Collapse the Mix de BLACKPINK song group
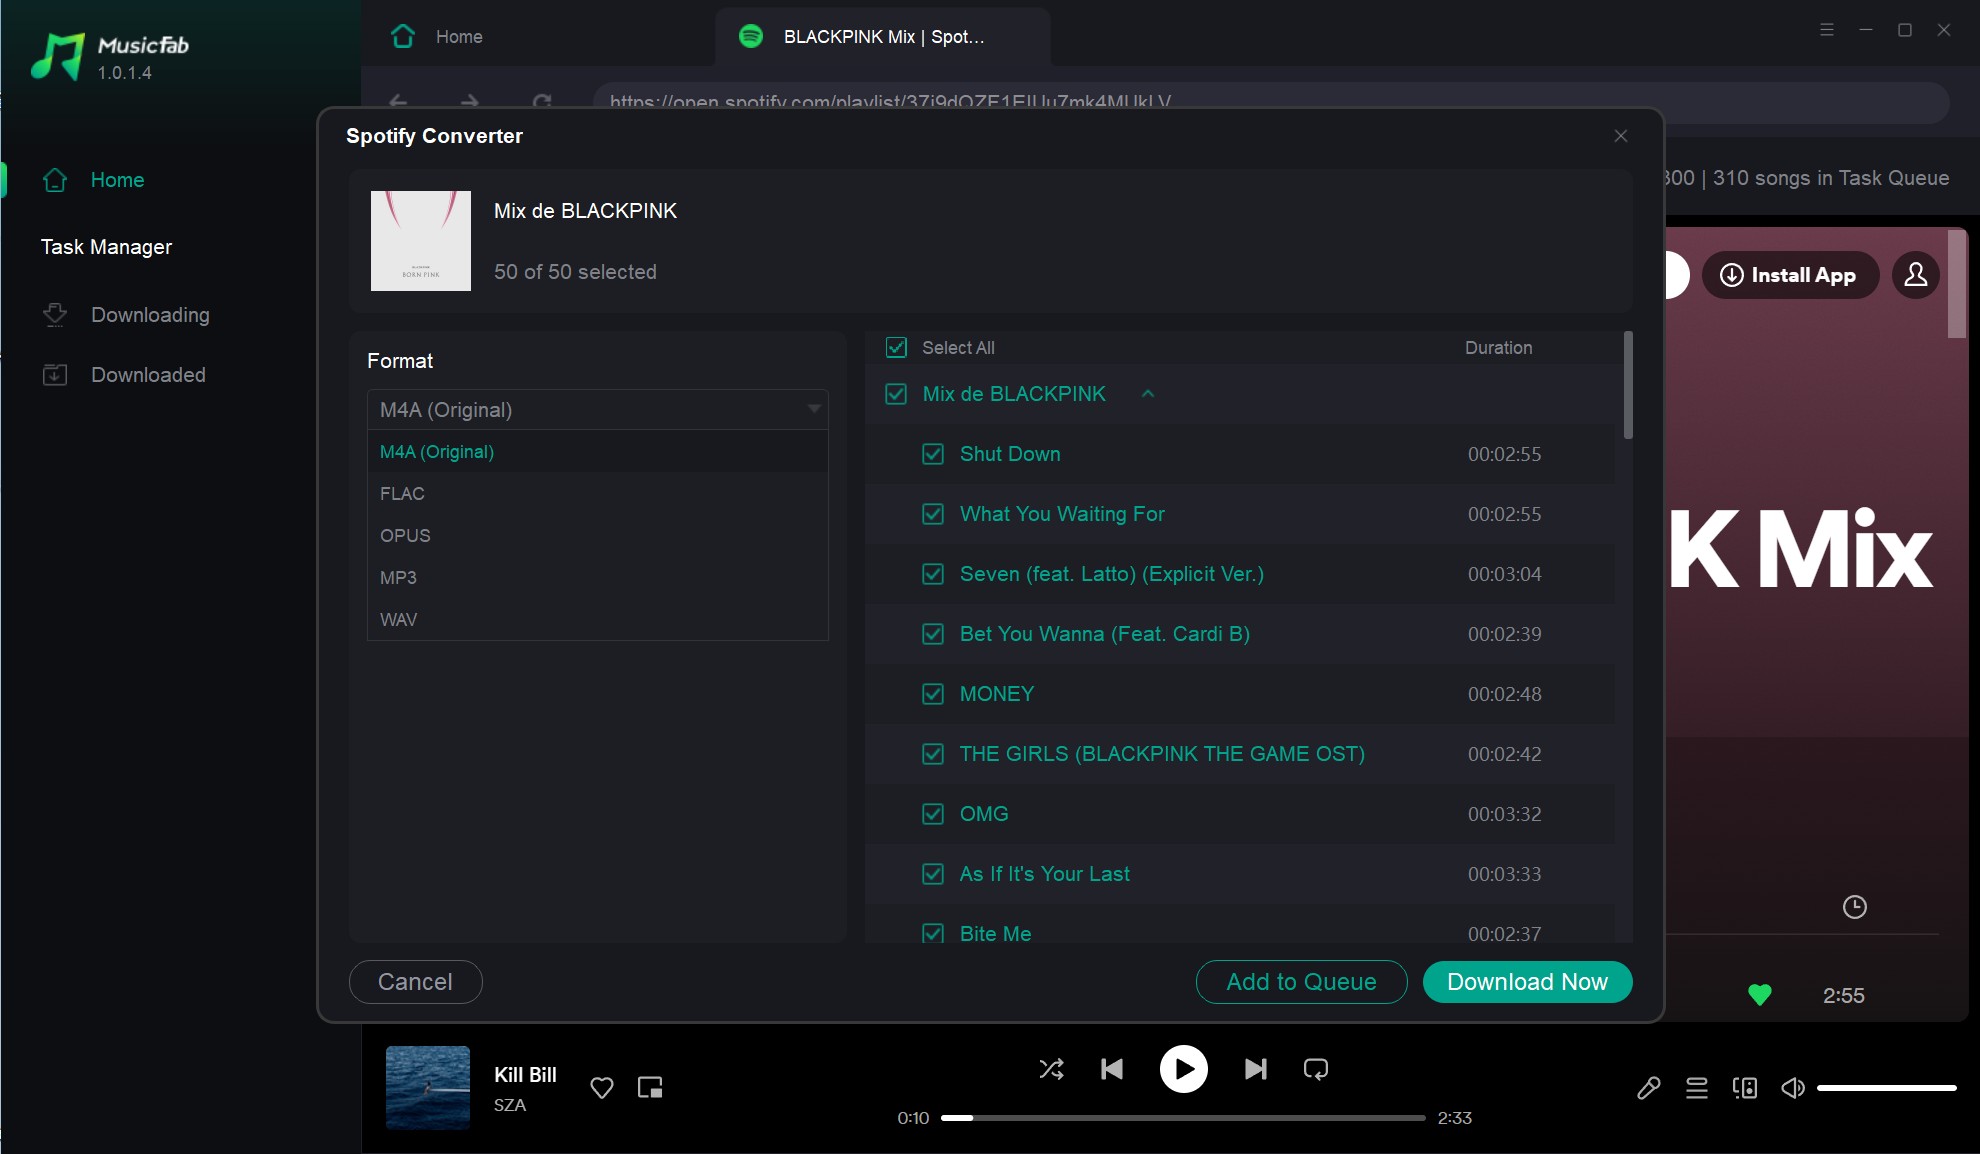1980x1154 pixels. (1148, 394)
